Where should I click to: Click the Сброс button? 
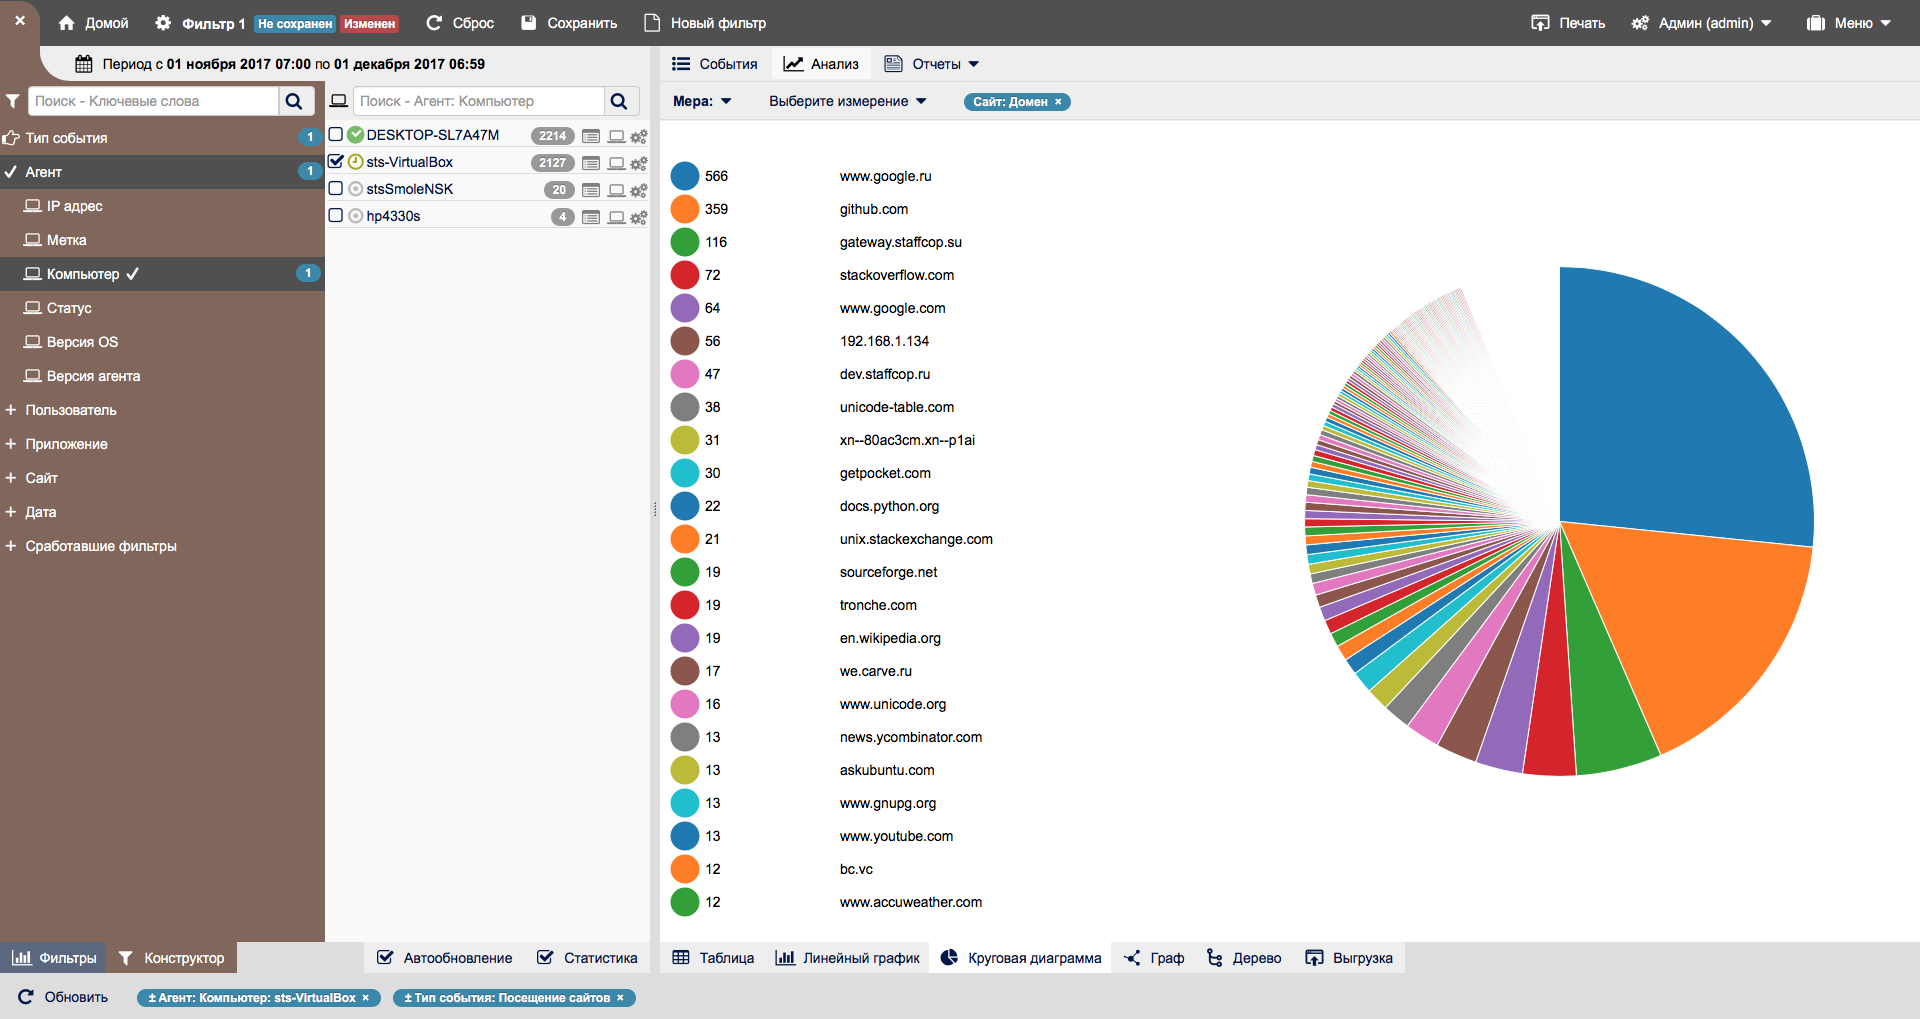click(x=460, y=23)
